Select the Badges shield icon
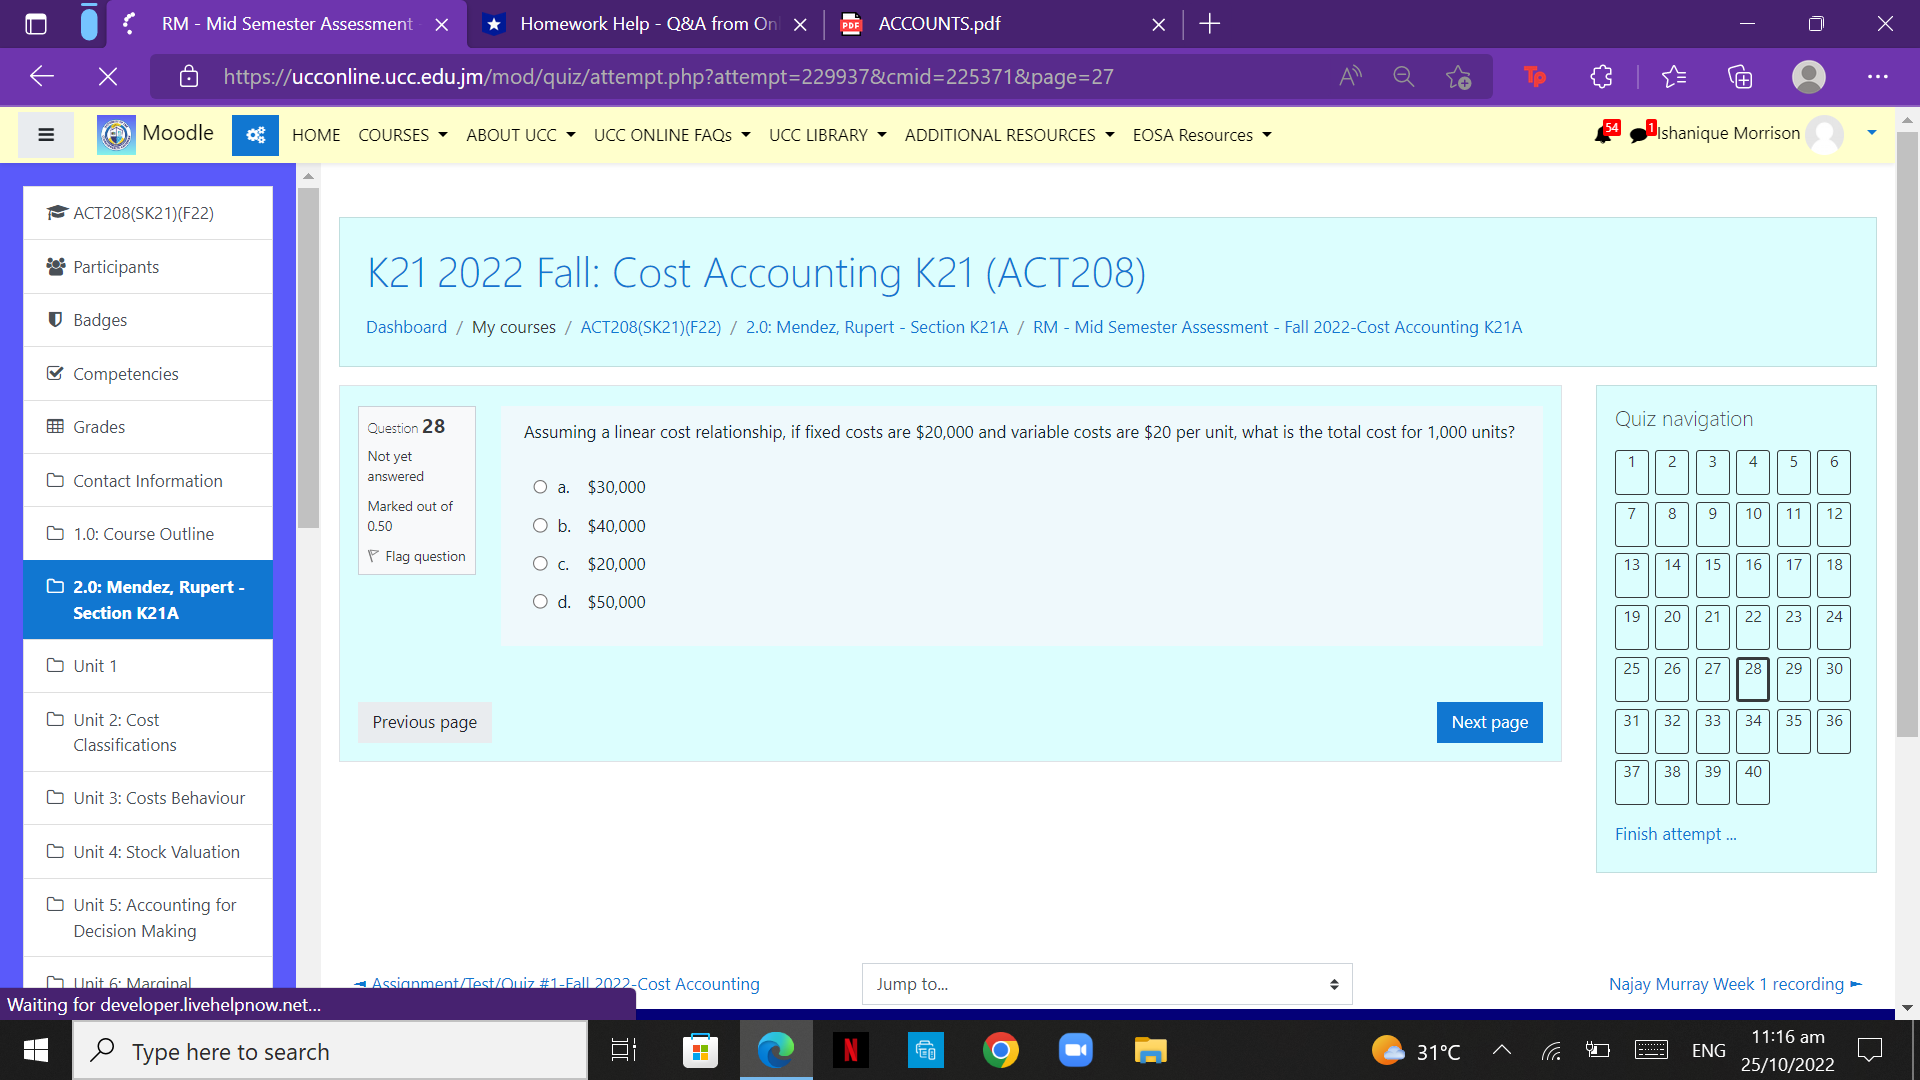The image size is (1920, 1080). tap(55, 319)
